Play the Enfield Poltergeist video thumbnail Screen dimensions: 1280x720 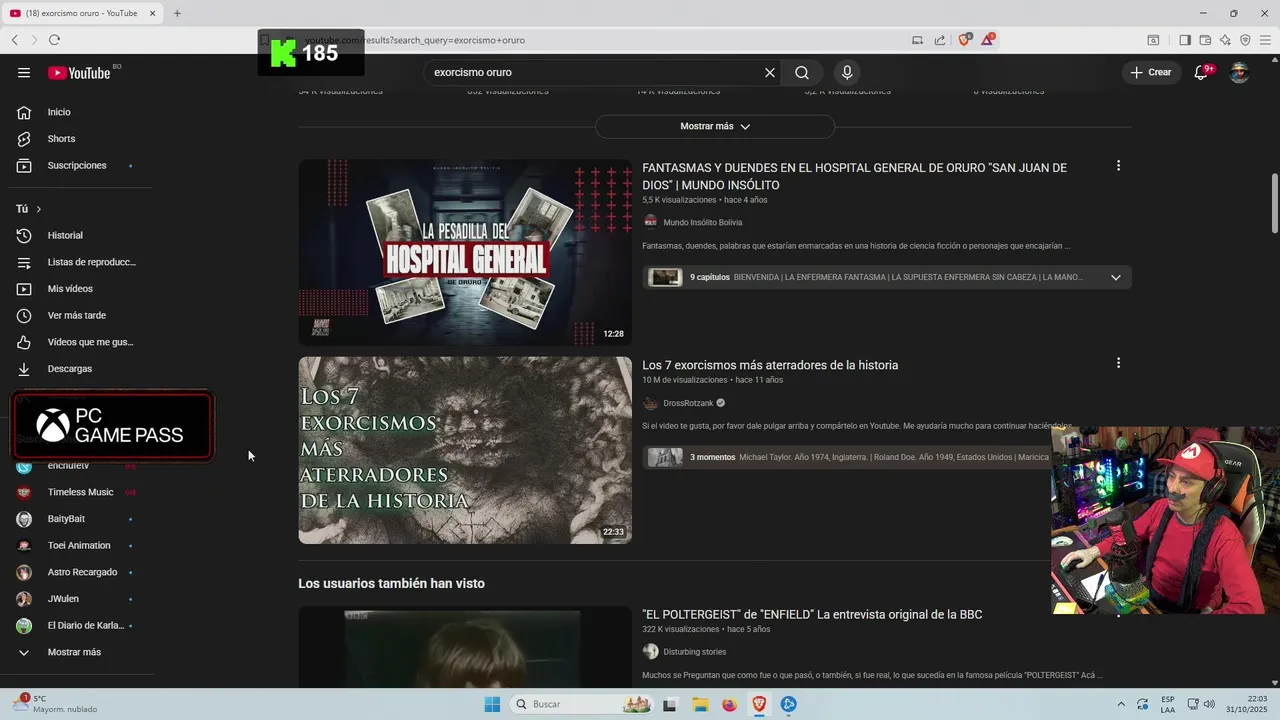point(465,647)
